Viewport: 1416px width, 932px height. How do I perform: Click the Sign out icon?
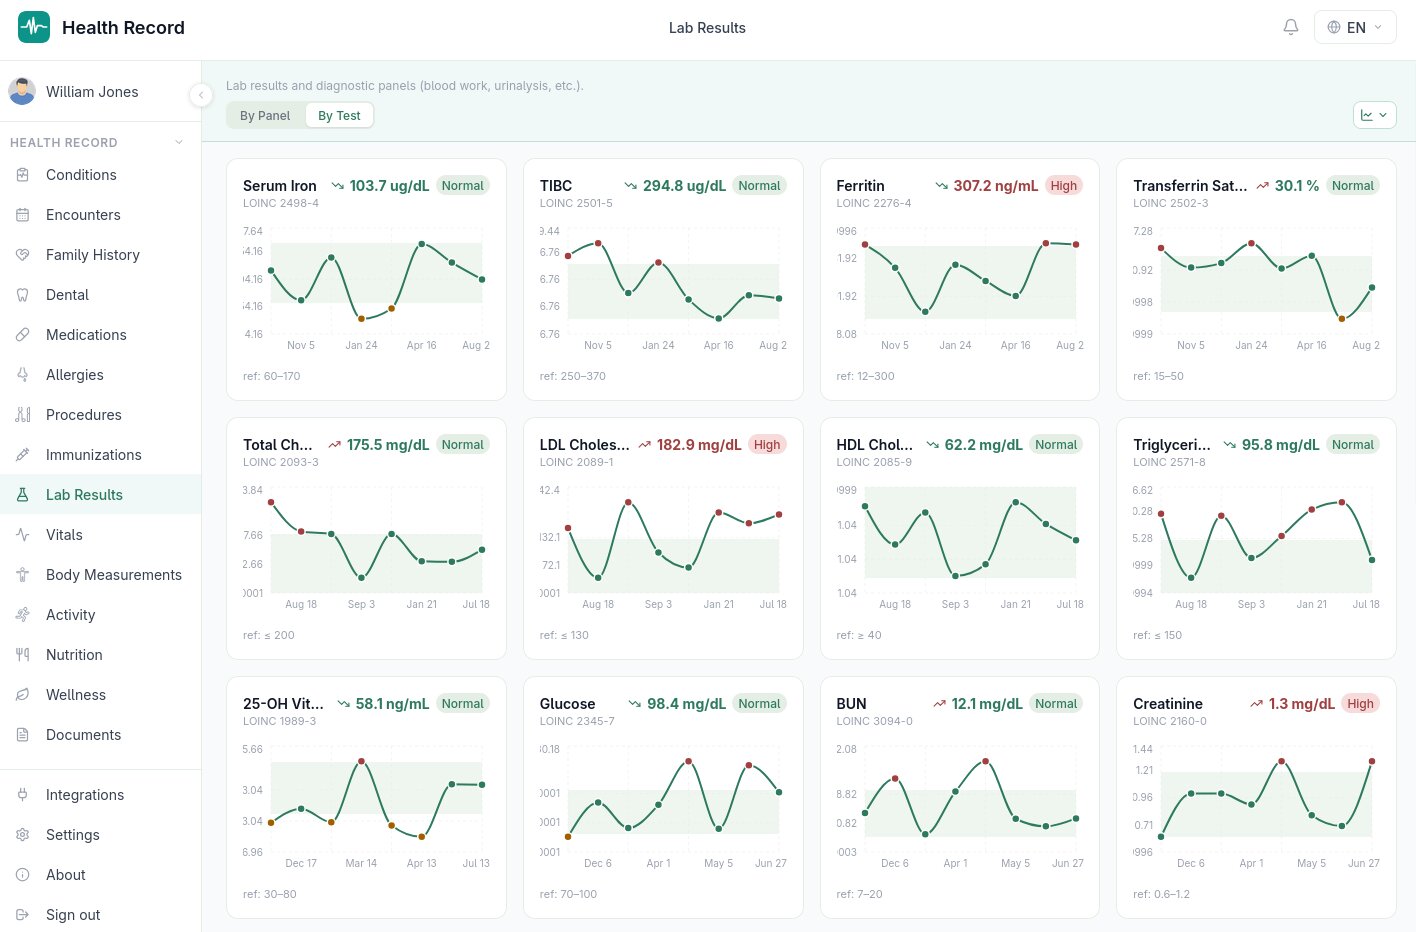point(23,915)
